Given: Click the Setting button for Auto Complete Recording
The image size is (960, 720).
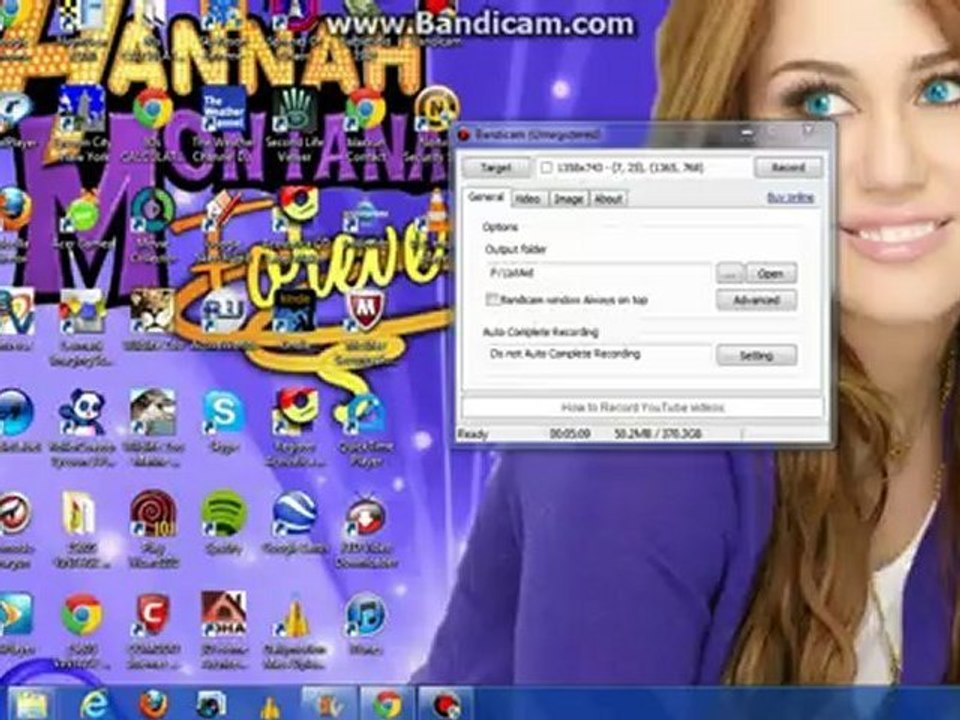Looking at the screenshot, I should click(757, 356).
